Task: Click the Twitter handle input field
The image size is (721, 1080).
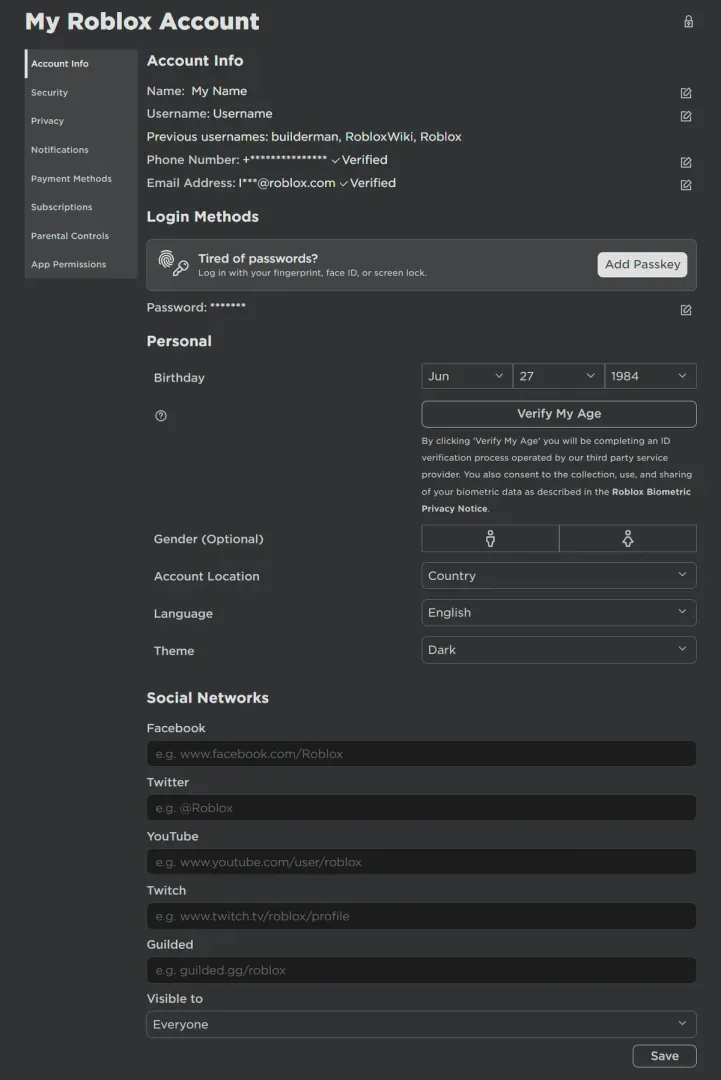Action: pos(421,807)
